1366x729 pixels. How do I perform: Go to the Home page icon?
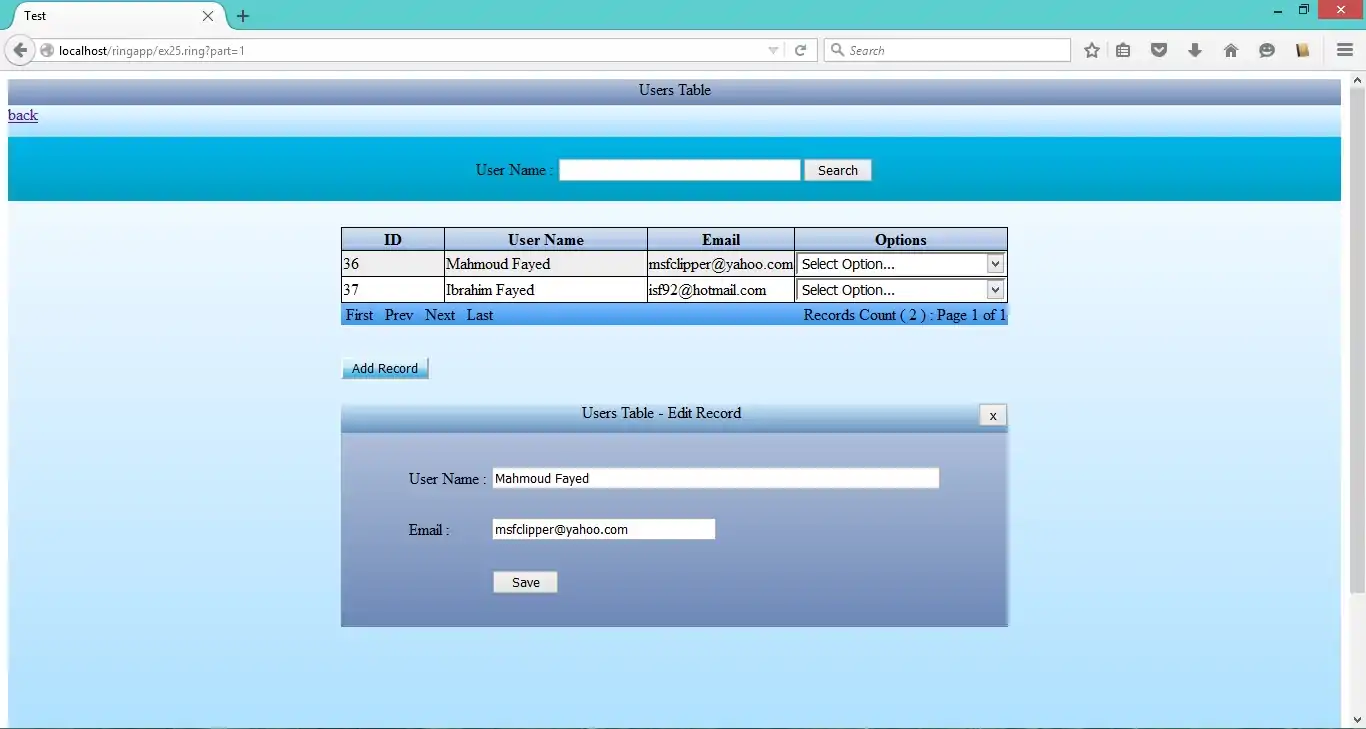coord(1231,50)
